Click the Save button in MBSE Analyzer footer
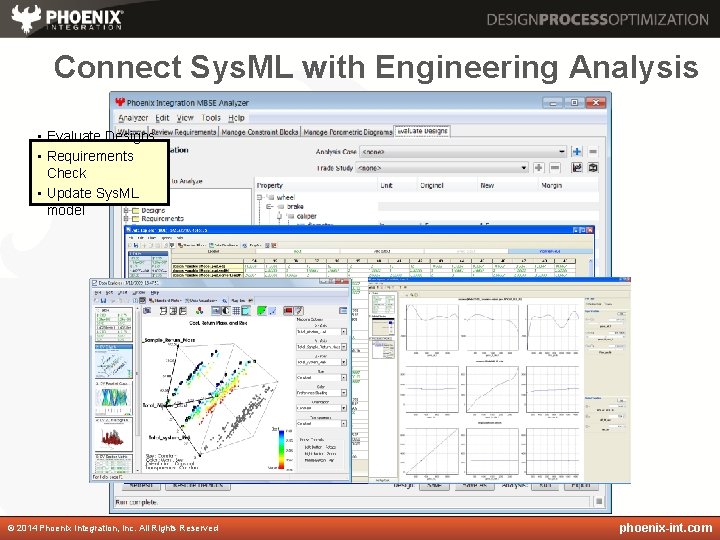This screenshot has width=720, height=540. coord(434,485)
